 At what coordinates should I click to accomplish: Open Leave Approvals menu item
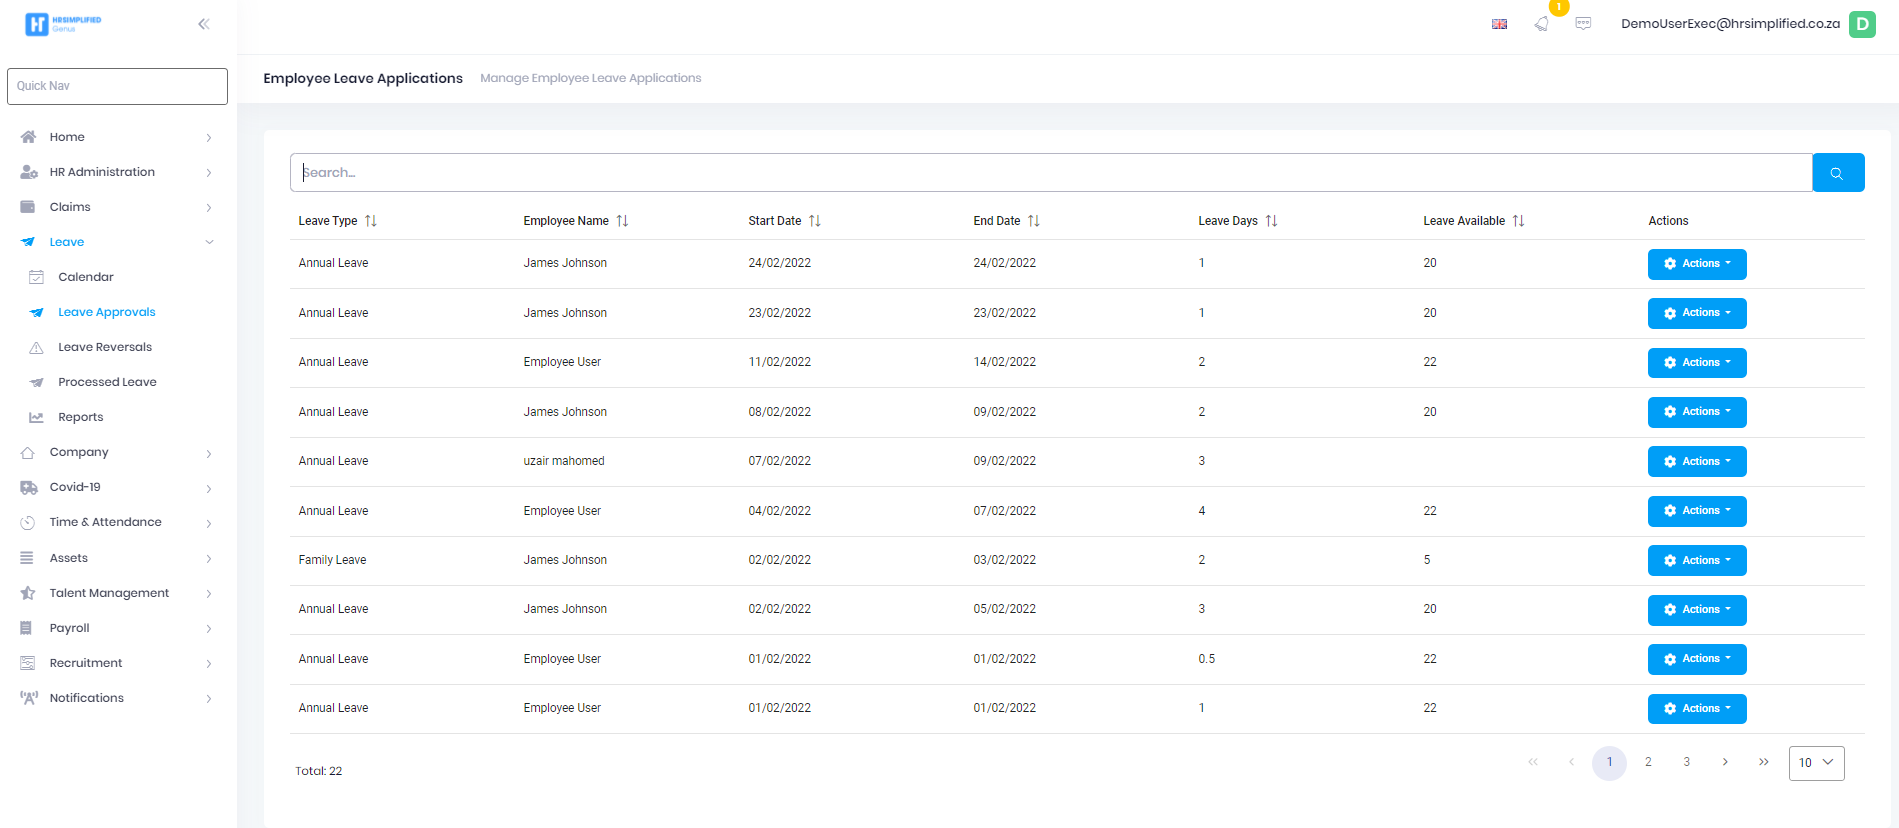pos(107,312)
